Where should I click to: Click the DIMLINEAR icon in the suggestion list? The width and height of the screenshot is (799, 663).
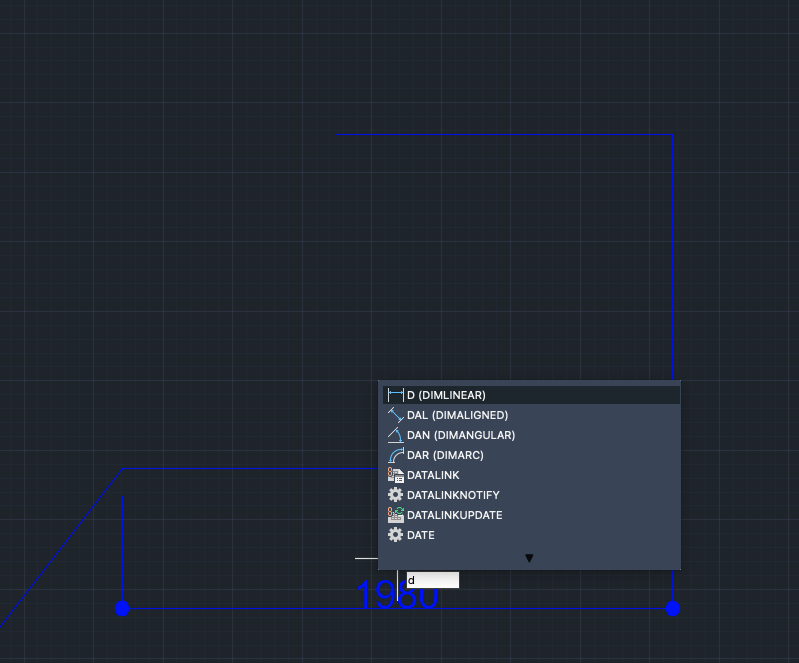(x=395, y=395)
